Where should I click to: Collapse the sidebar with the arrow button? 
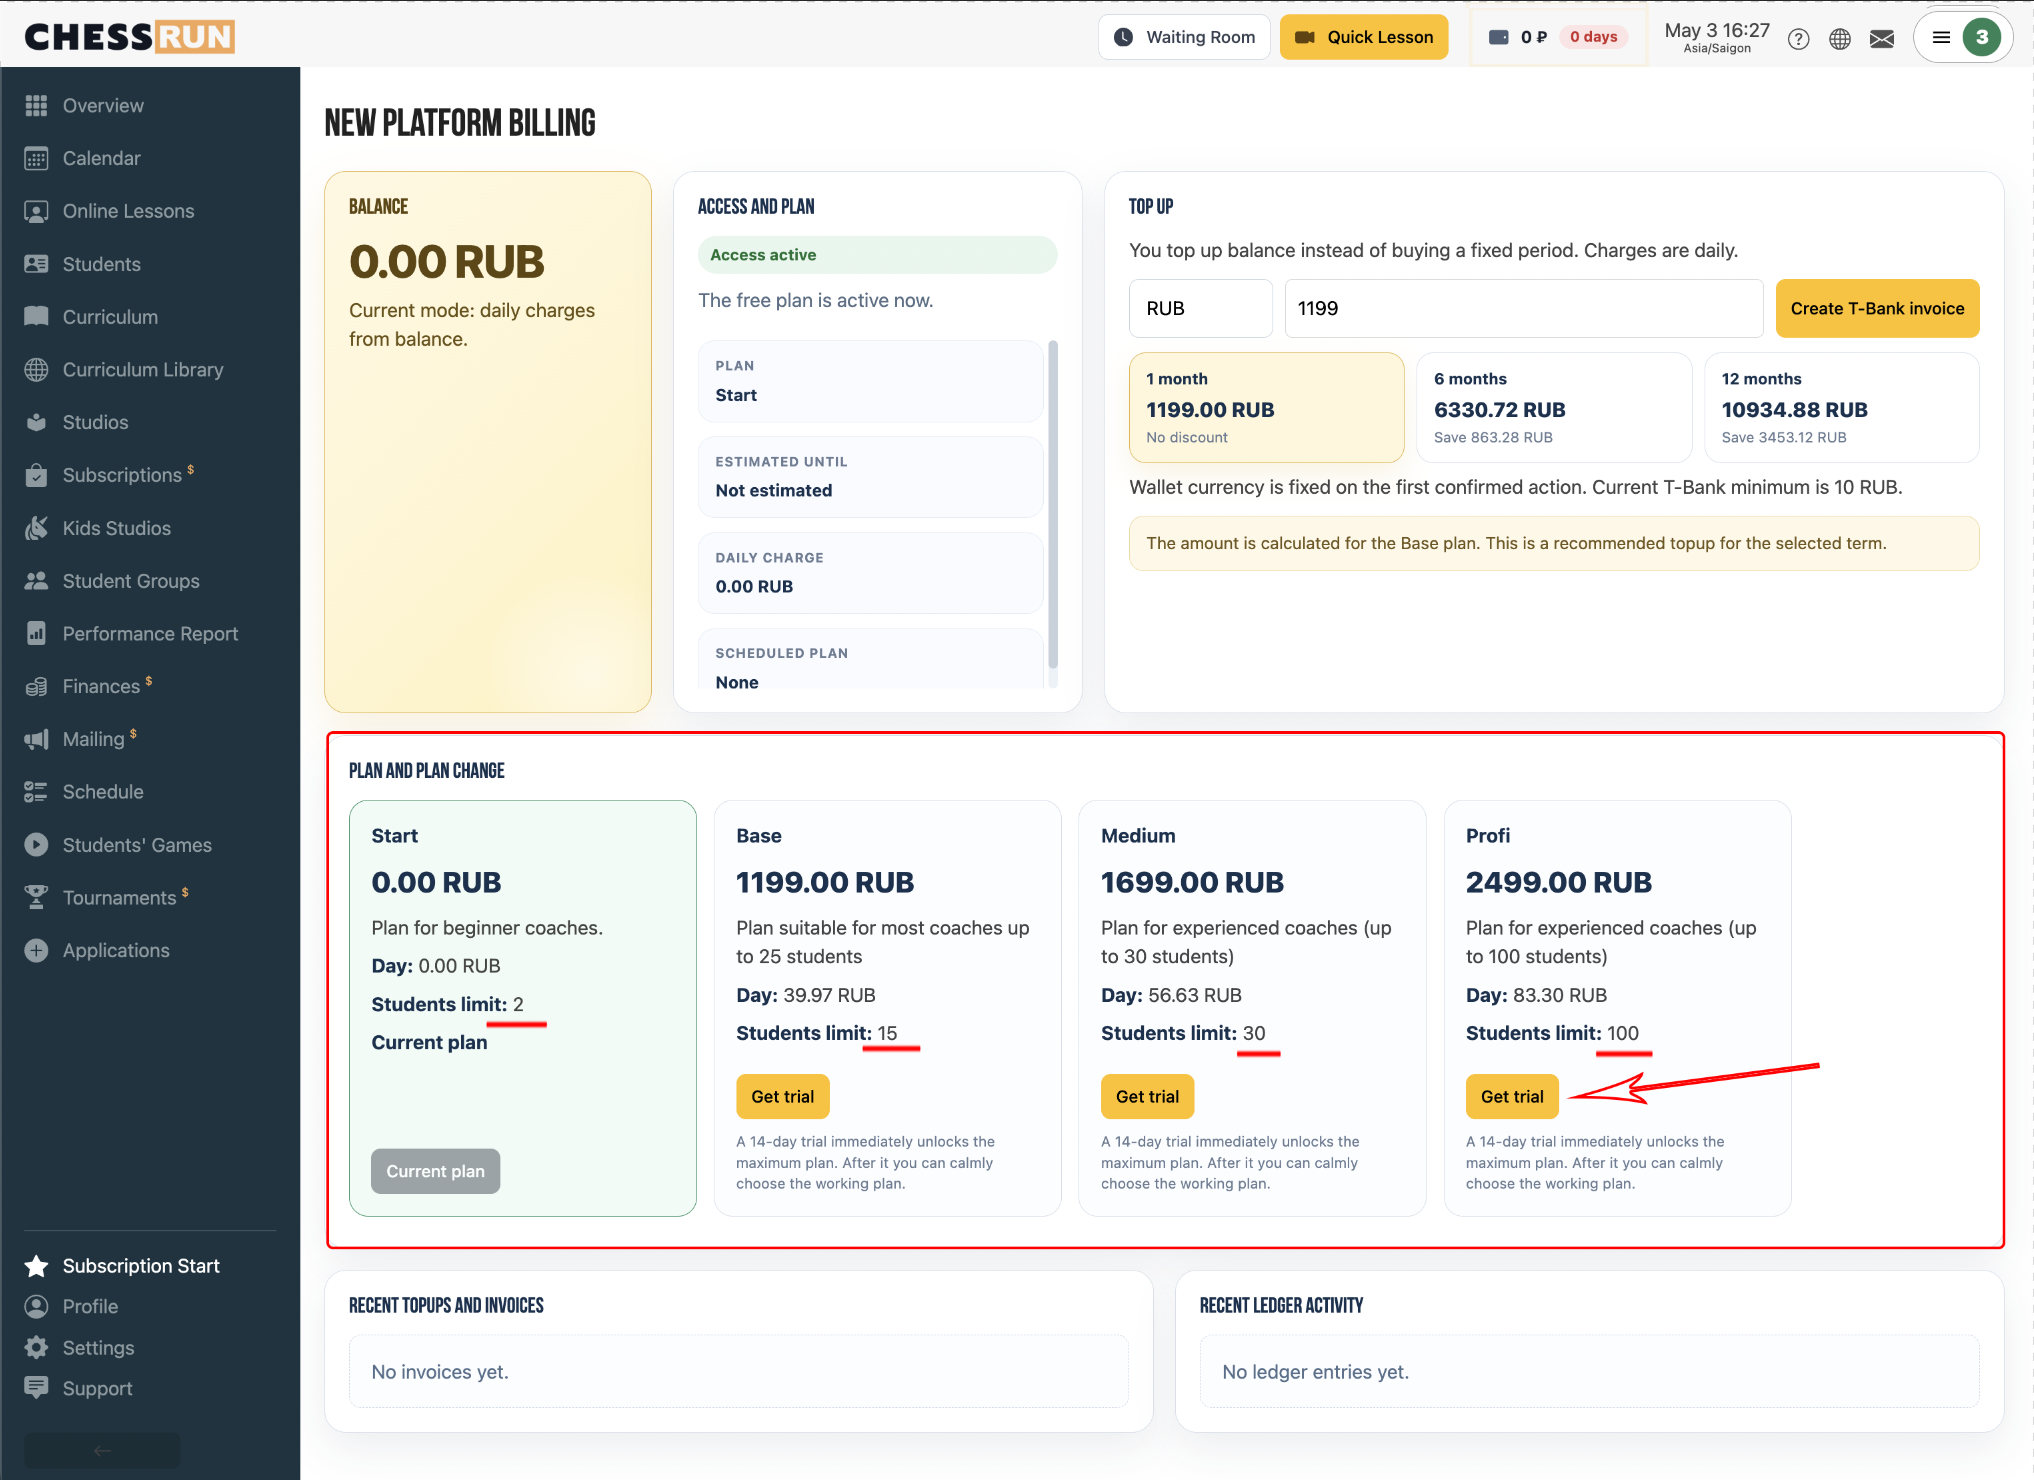102,1450
